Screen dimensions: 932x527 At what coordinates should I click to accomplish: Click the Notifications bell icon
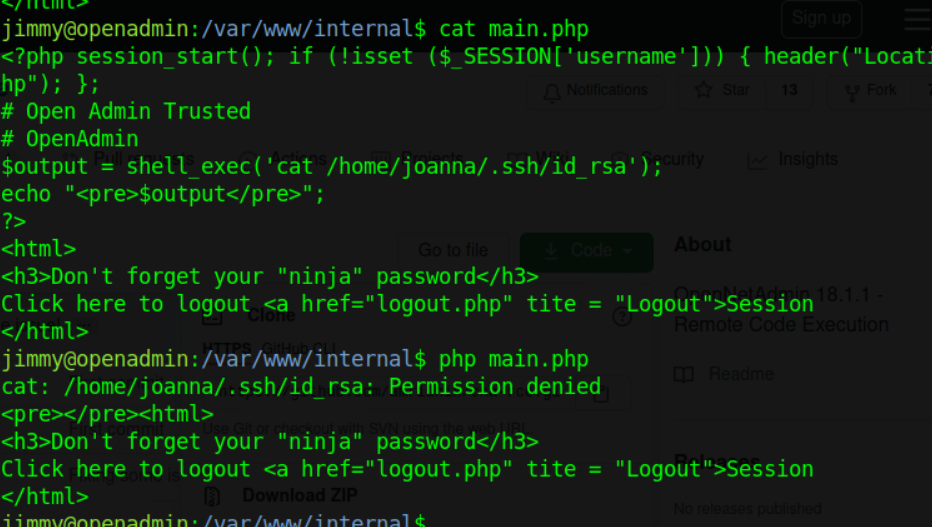point(552,92)
